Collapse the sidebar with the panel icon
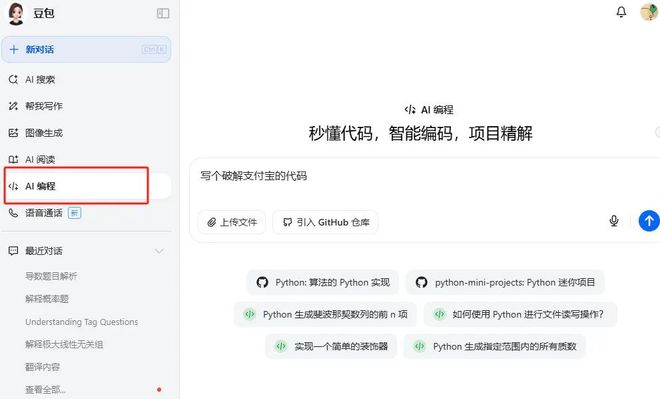 pos(163,13)
